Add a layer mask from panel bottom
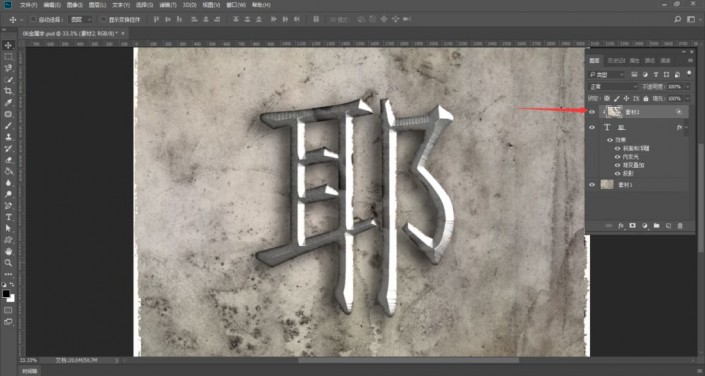This screenshot has height=376, width=705. tap(633, 226)
